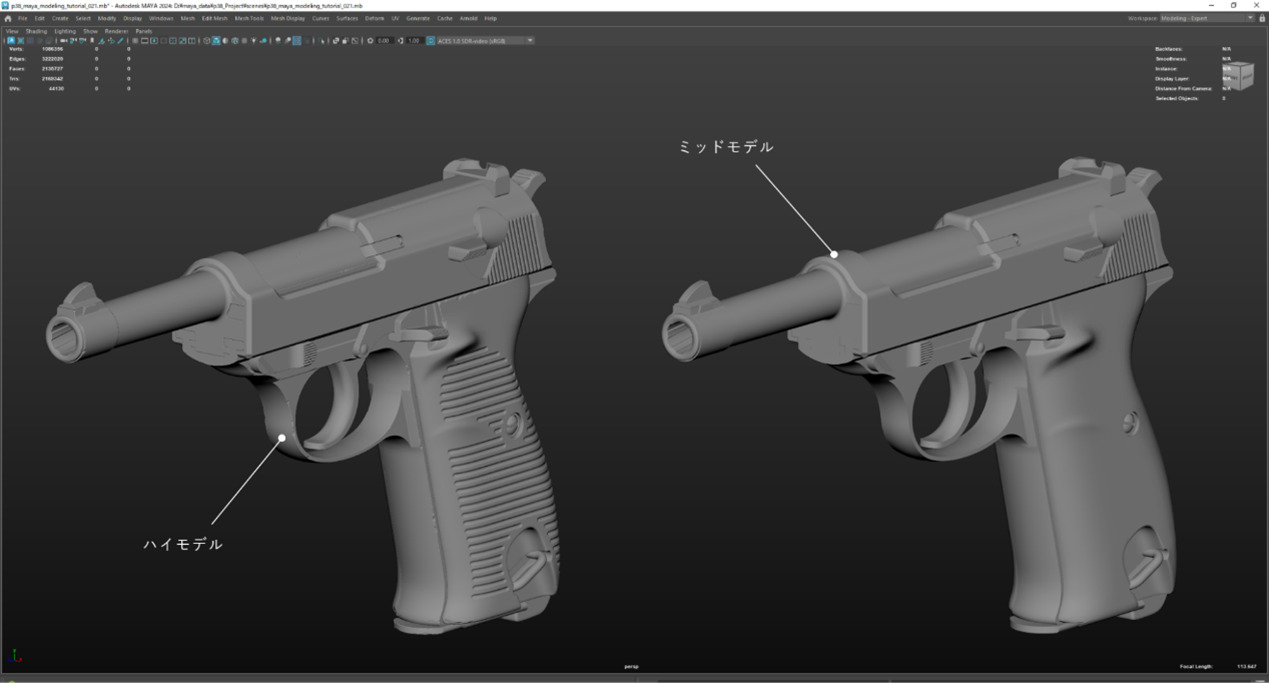Open the Arnold menu
This screenshot has height=683, width=1269.
tap(468, 18)
